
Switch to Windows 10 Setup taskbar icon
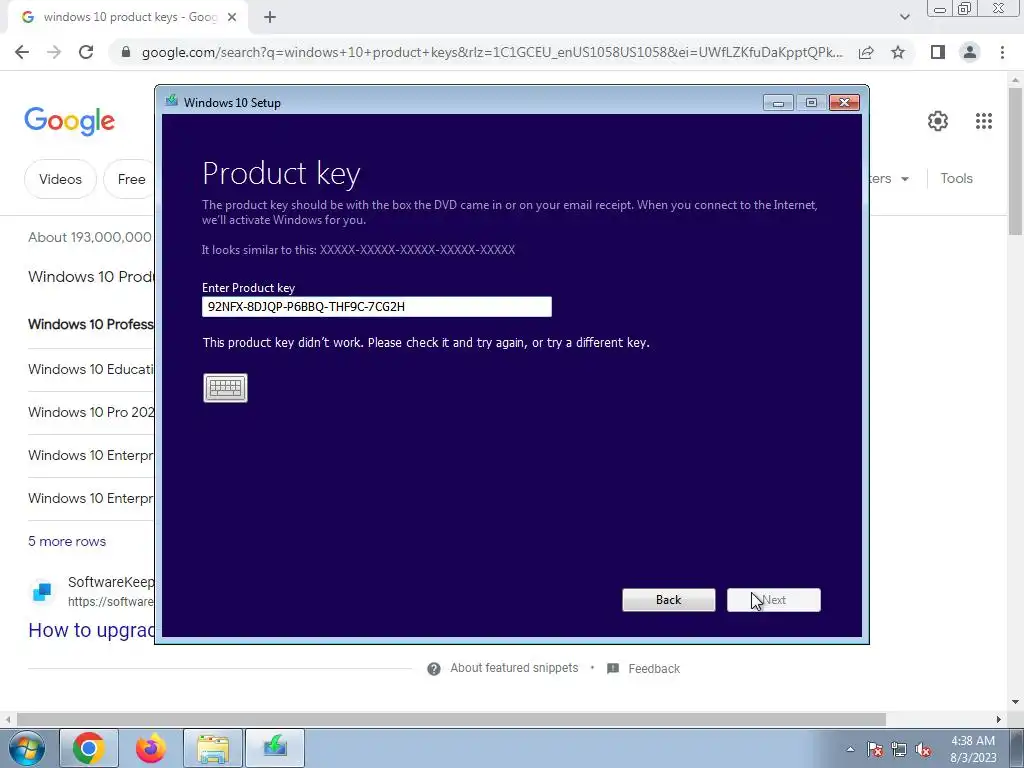275,748
